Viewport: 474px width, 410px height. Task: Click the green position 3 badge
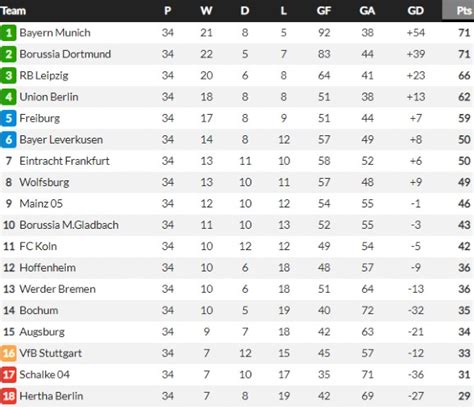coord(8,76)
